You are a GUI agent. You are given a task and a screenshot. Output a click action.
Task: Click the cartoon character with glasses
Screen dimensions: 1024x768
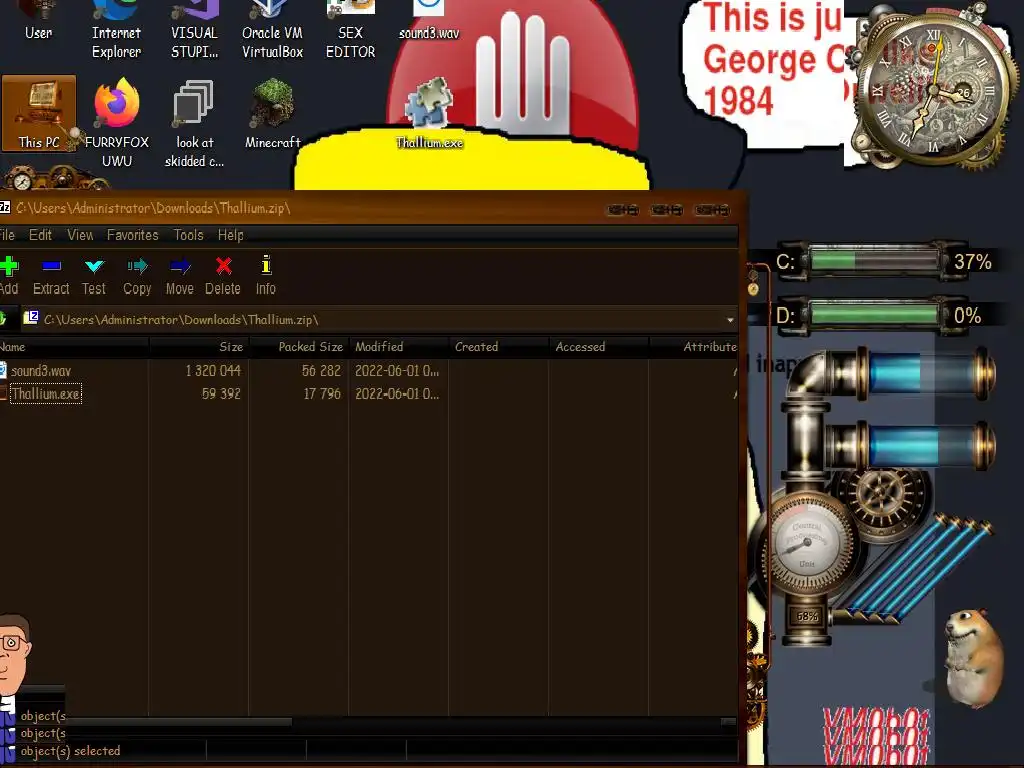[13, 653]
